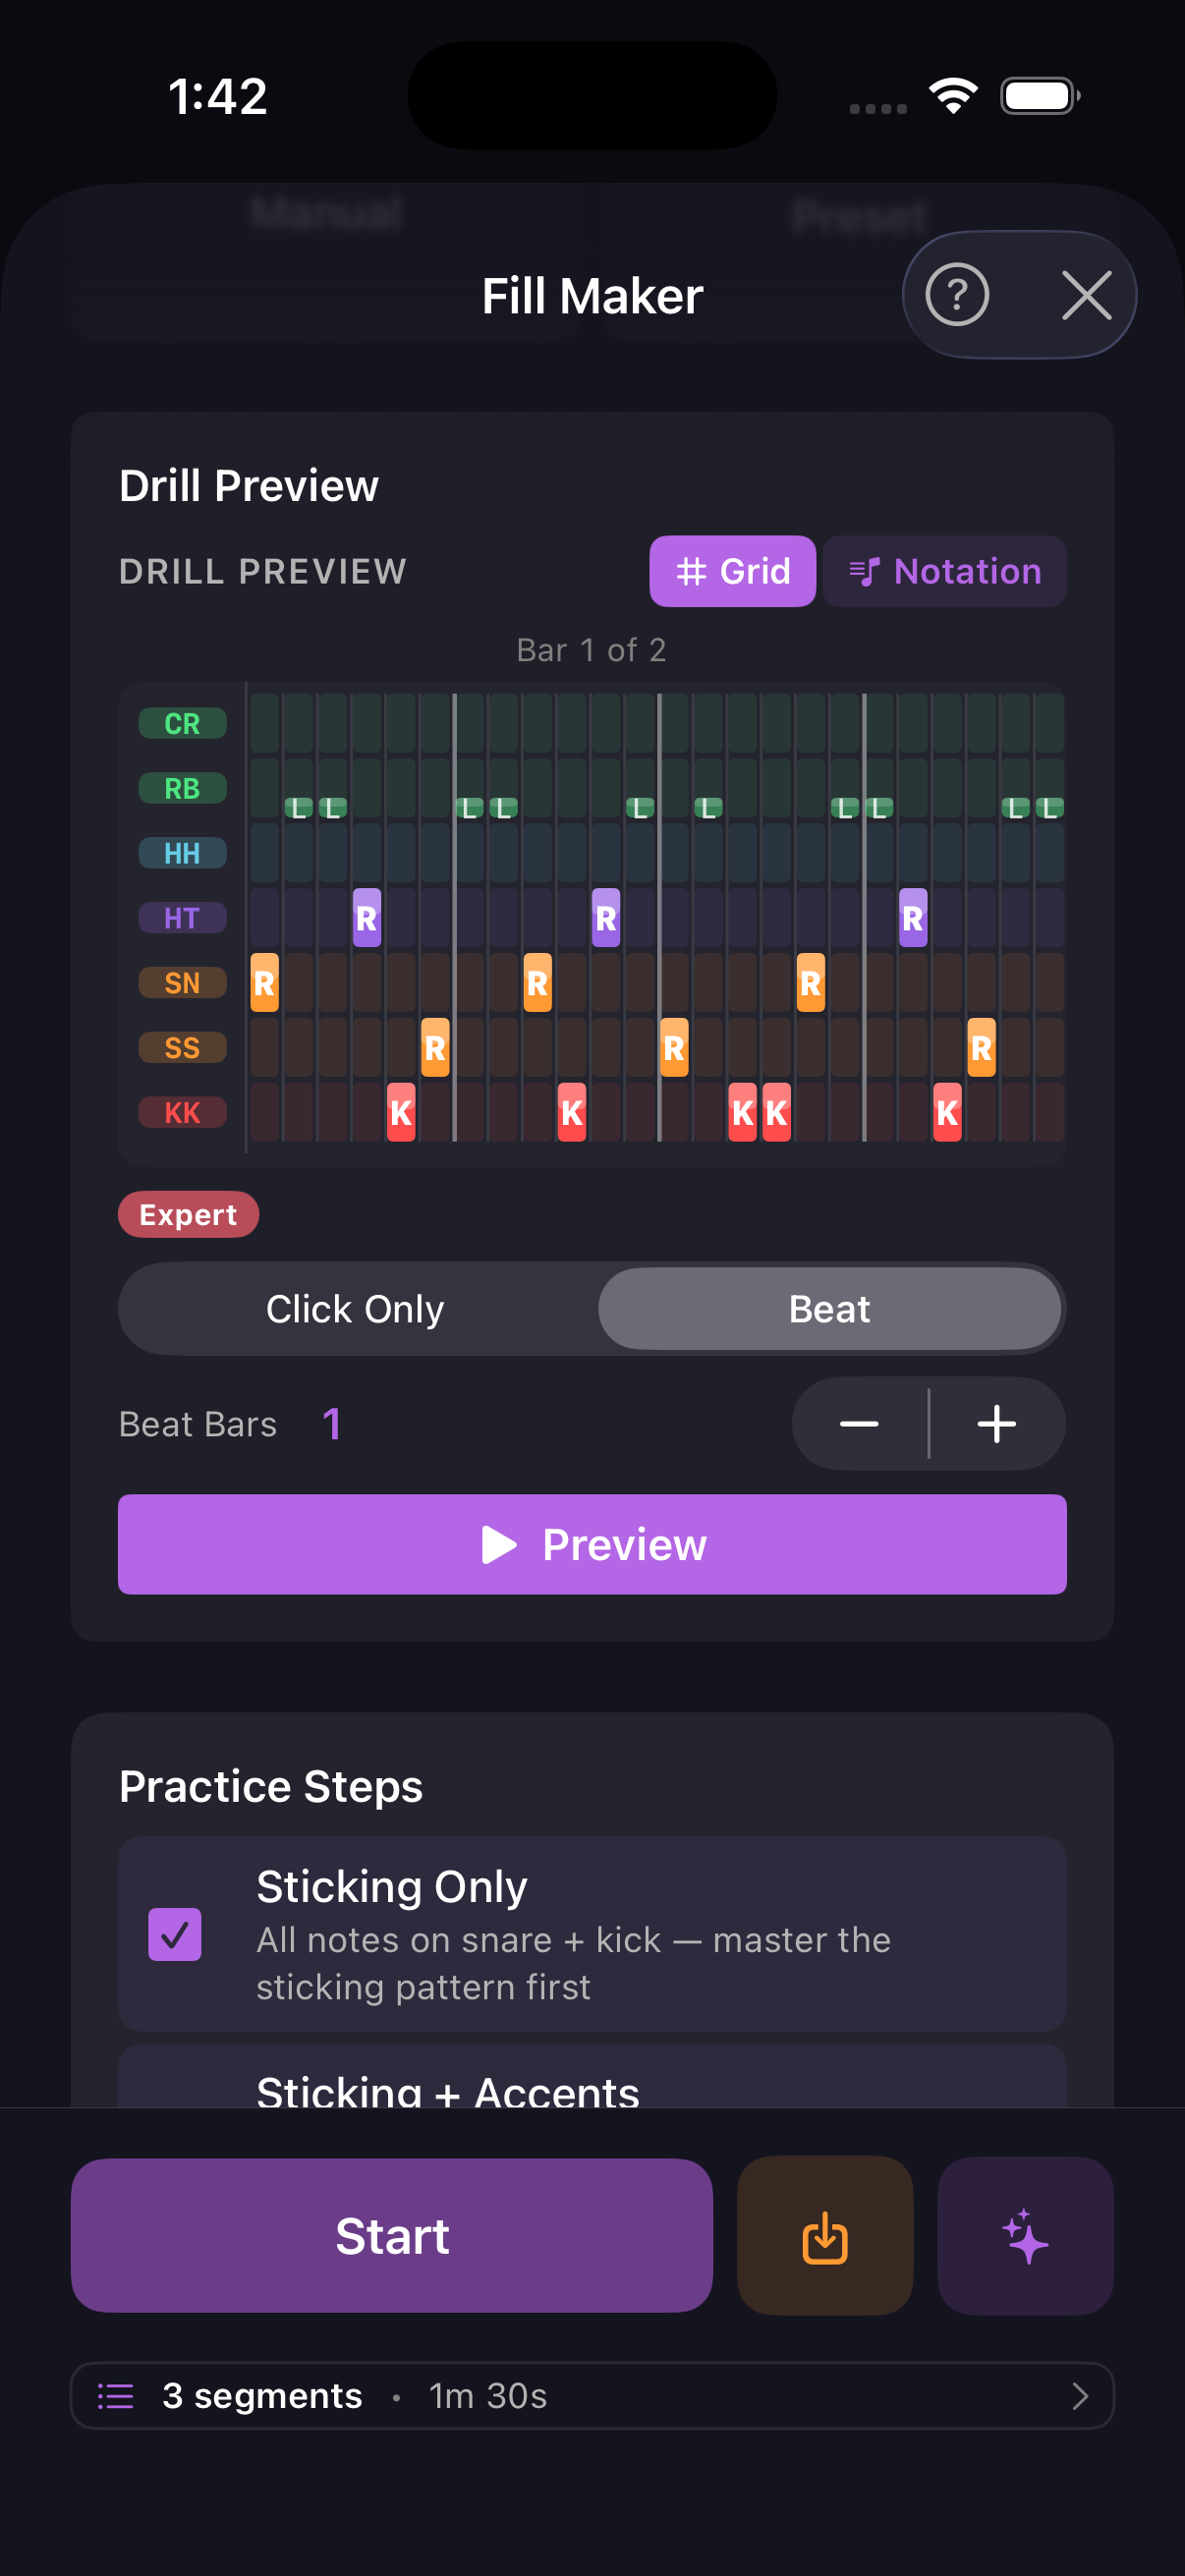Image resolution: width=1185 pixels, height=2576 pixels.
Task: Open the help question mark icon
Action: 957,295
